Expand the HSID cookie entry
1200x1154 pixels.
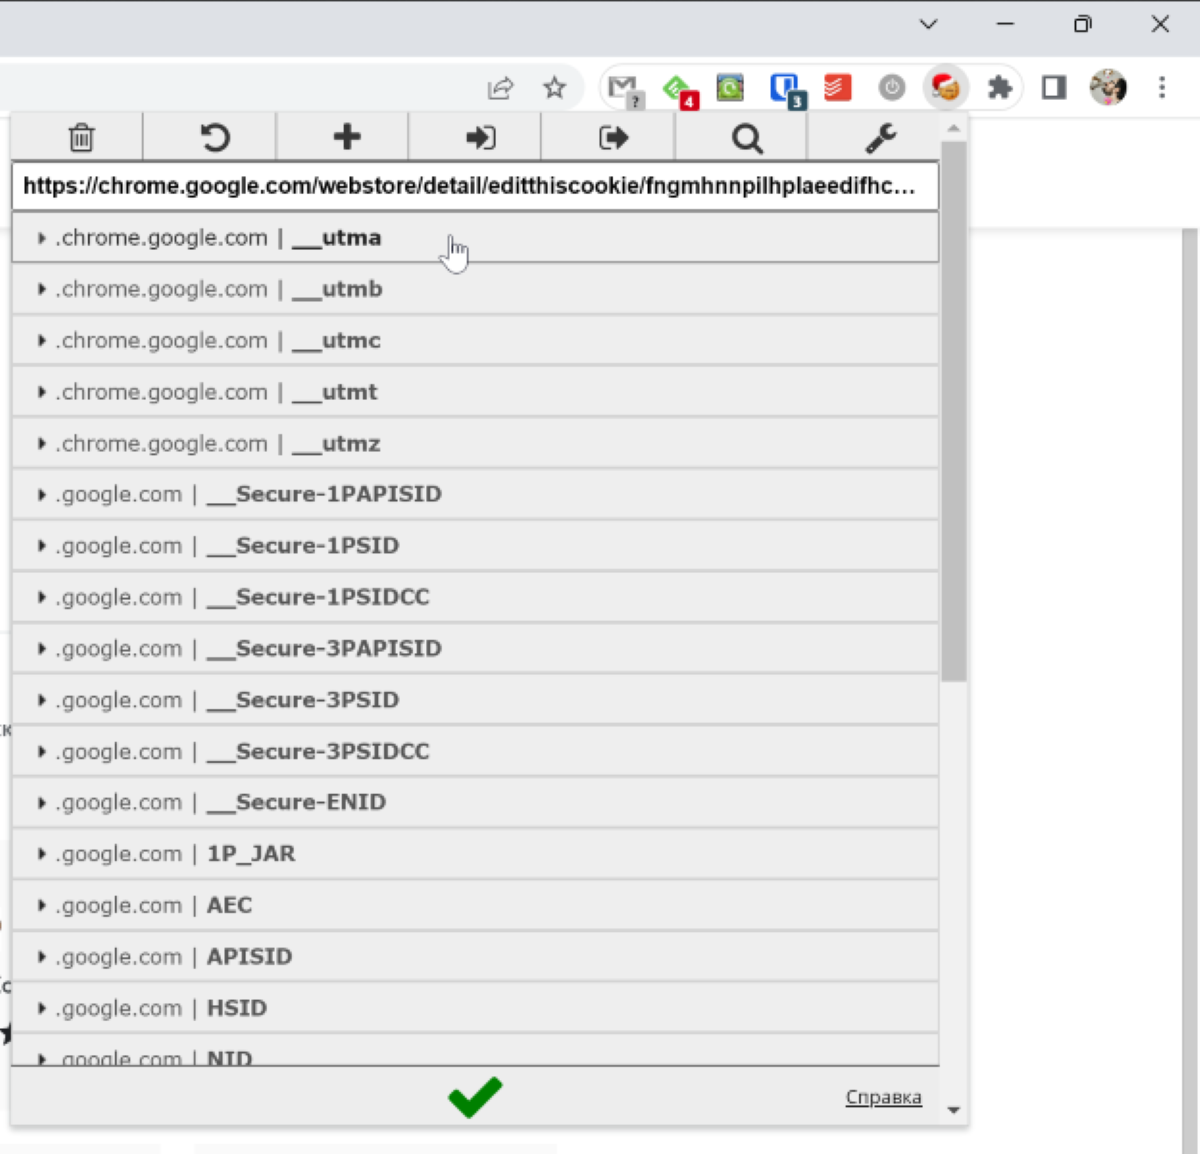pyautogui.click(x=475, y=1008)
